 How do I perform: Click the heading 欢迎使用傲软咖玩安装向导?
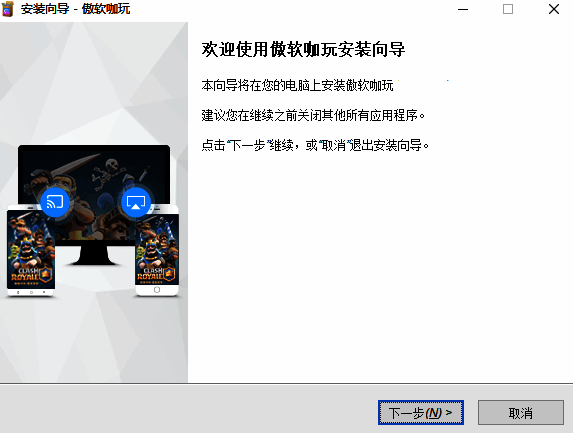click(x=303, y=49)
